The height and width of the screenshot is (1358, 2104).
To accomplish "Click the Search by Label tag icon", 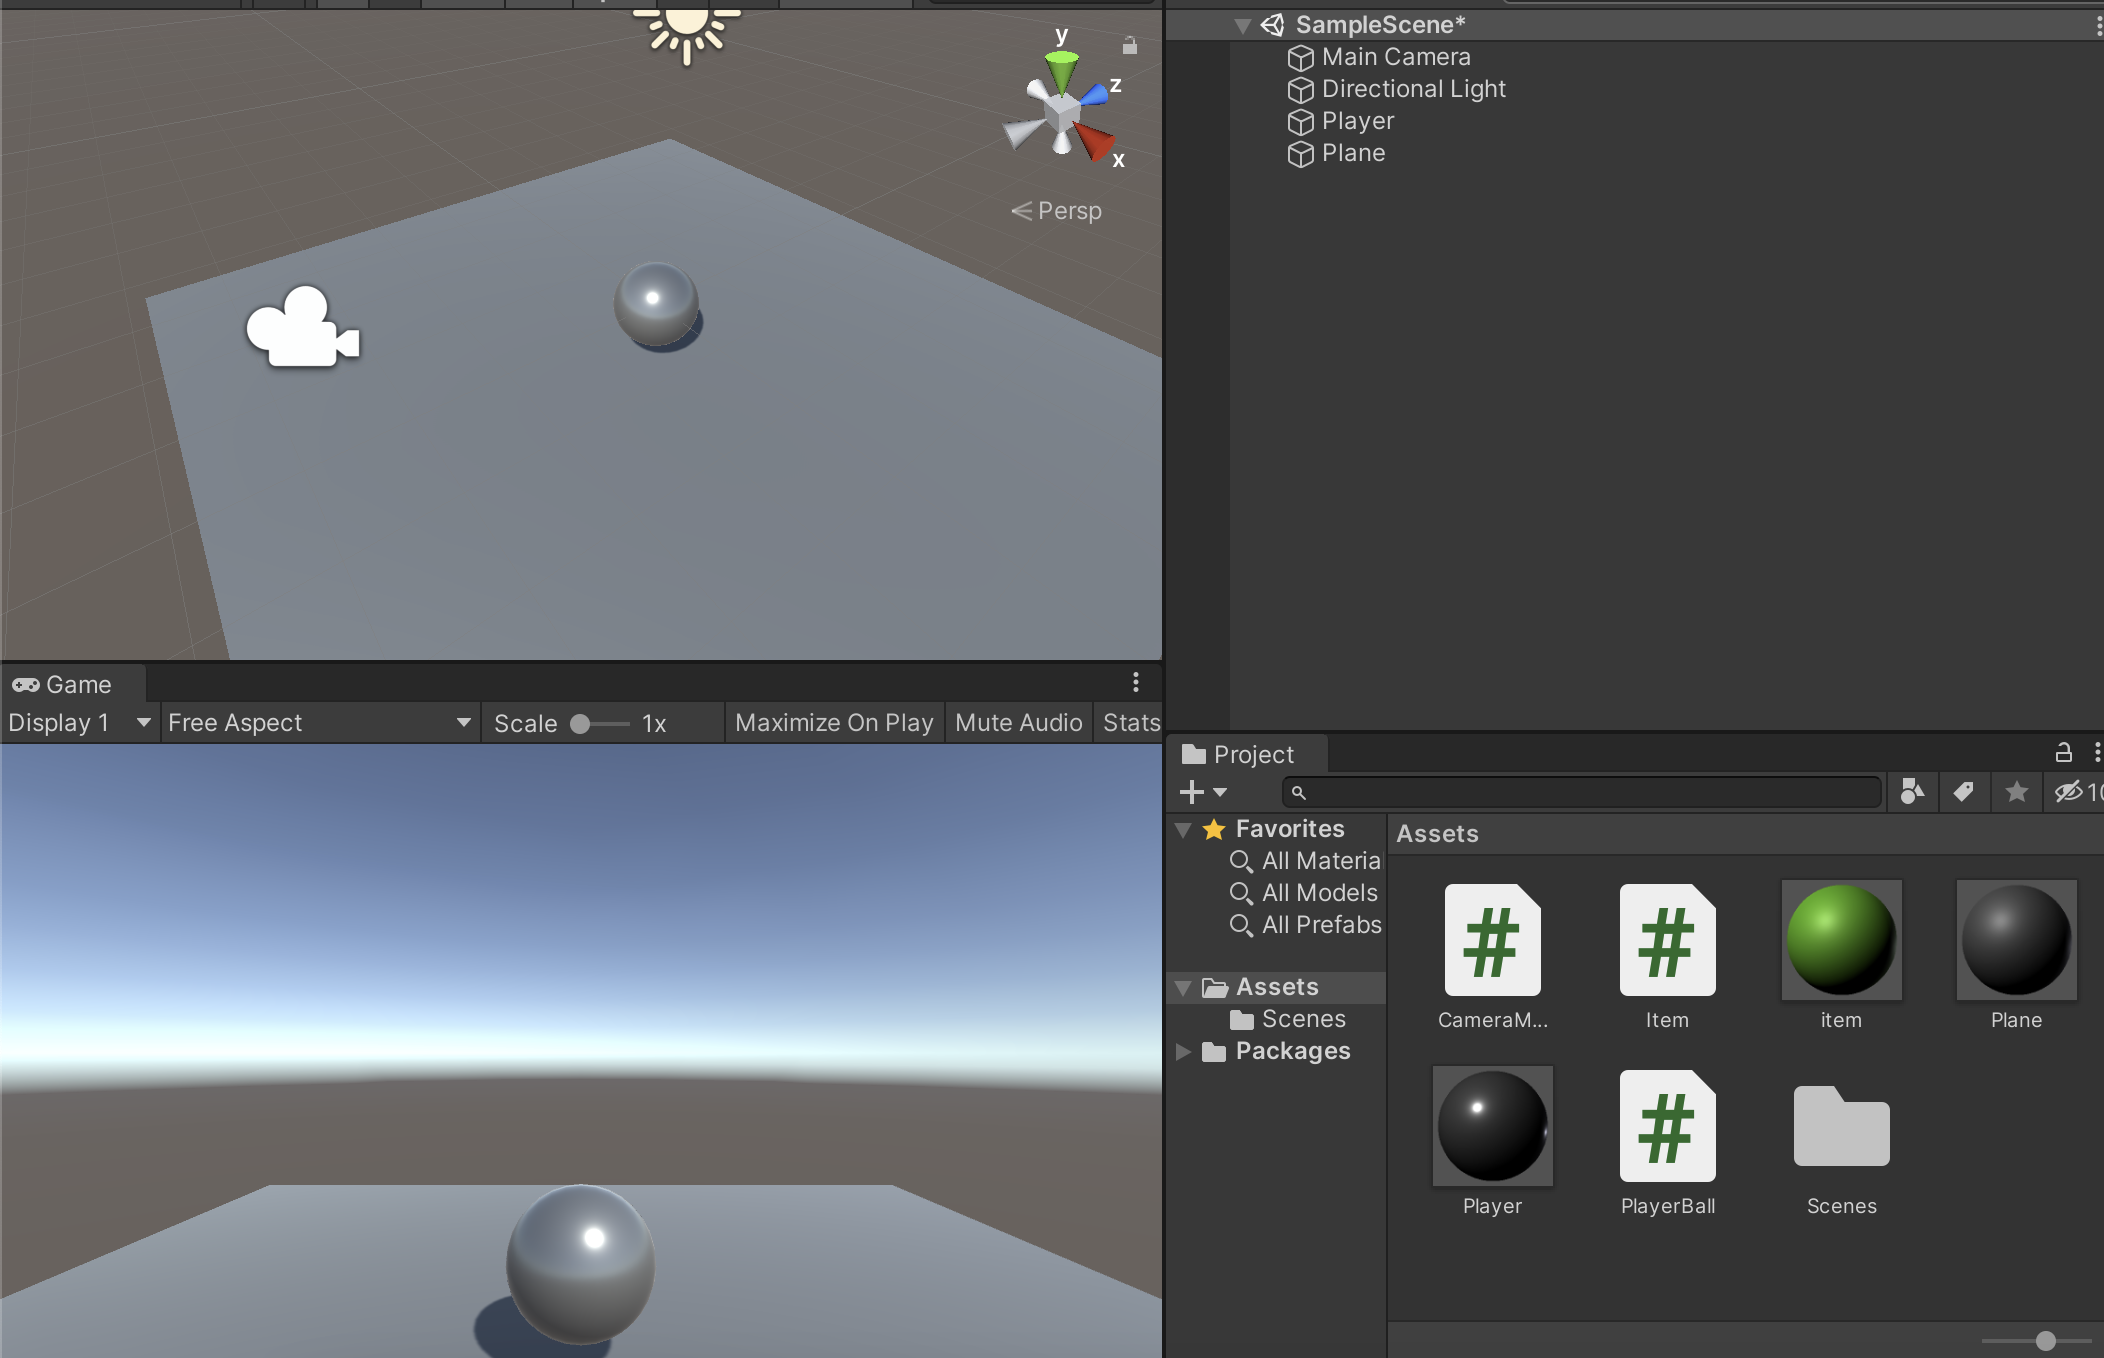I will [1963, 792].
